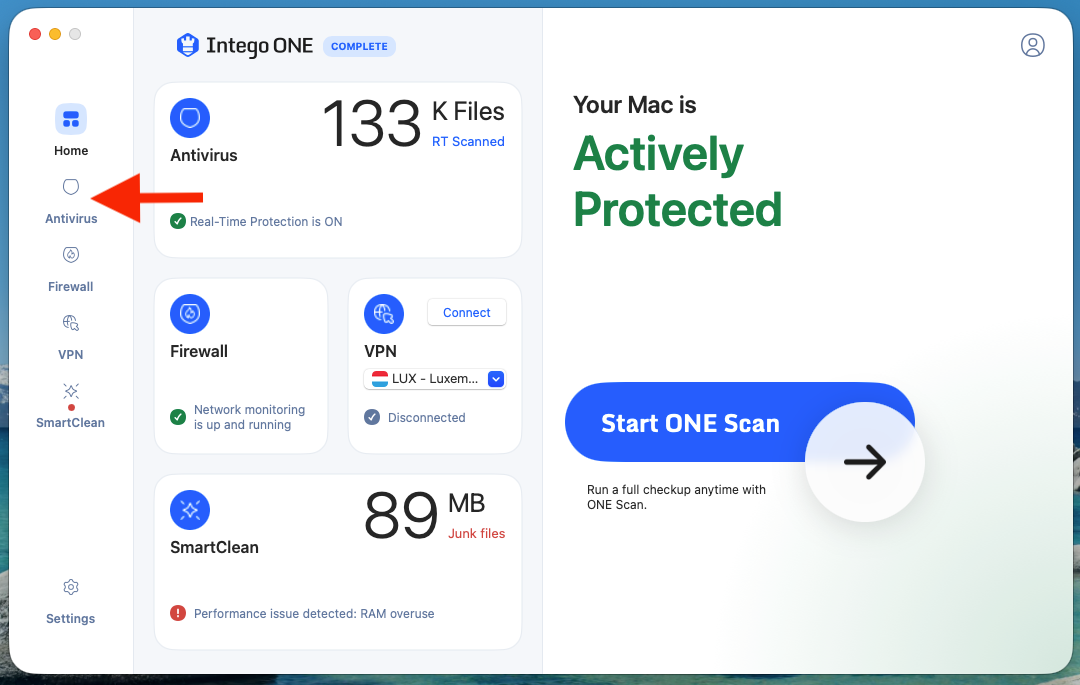Click the SmartClean card title
Image resolution: width=1080 pixels, height=685 pixels.
point(214,547)
